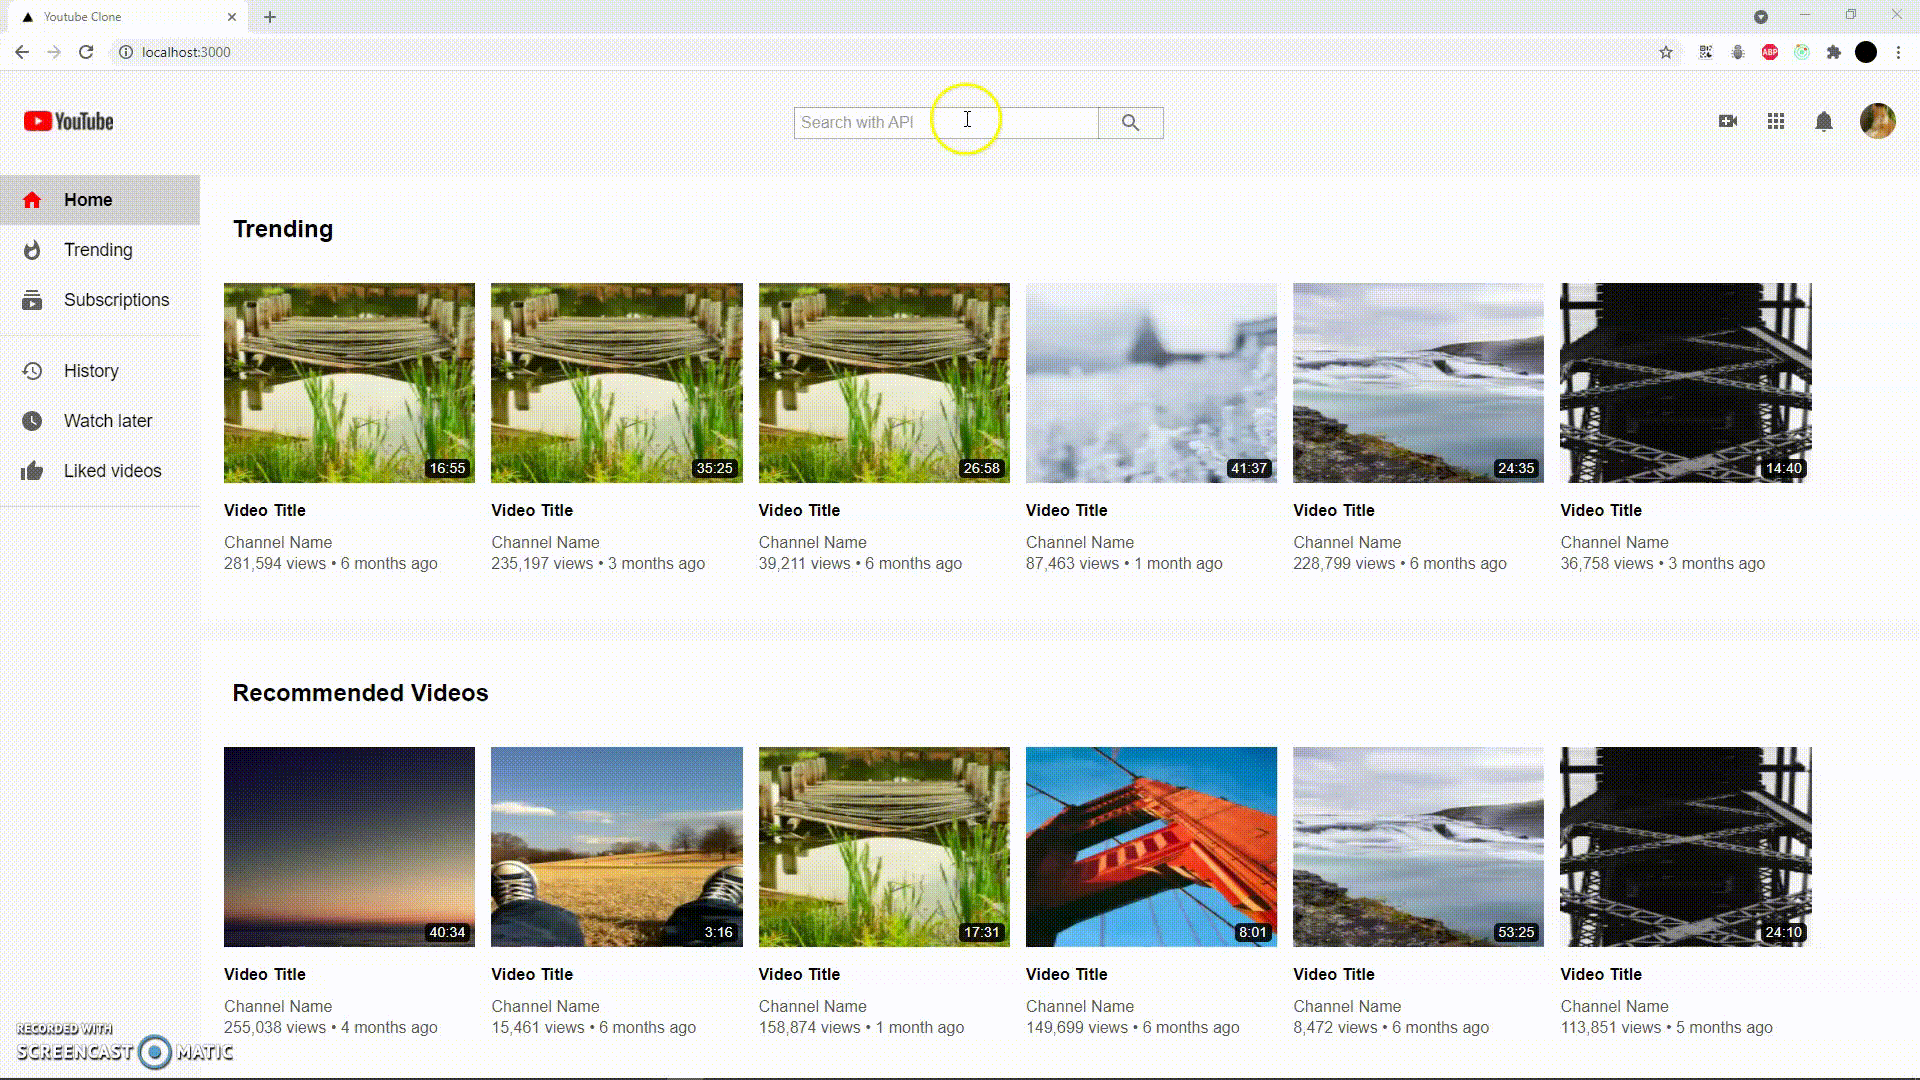
Task: Click the user profile avatar
Action: 1878,121
